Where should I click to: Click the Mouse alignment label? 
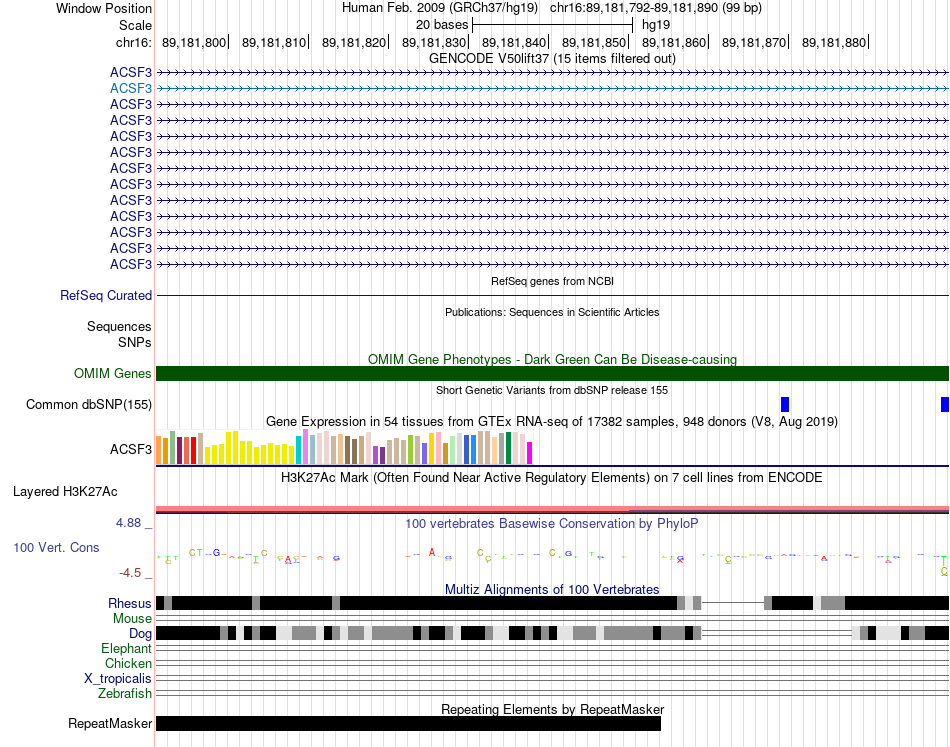pyautogui.click(x=132, y=619)
